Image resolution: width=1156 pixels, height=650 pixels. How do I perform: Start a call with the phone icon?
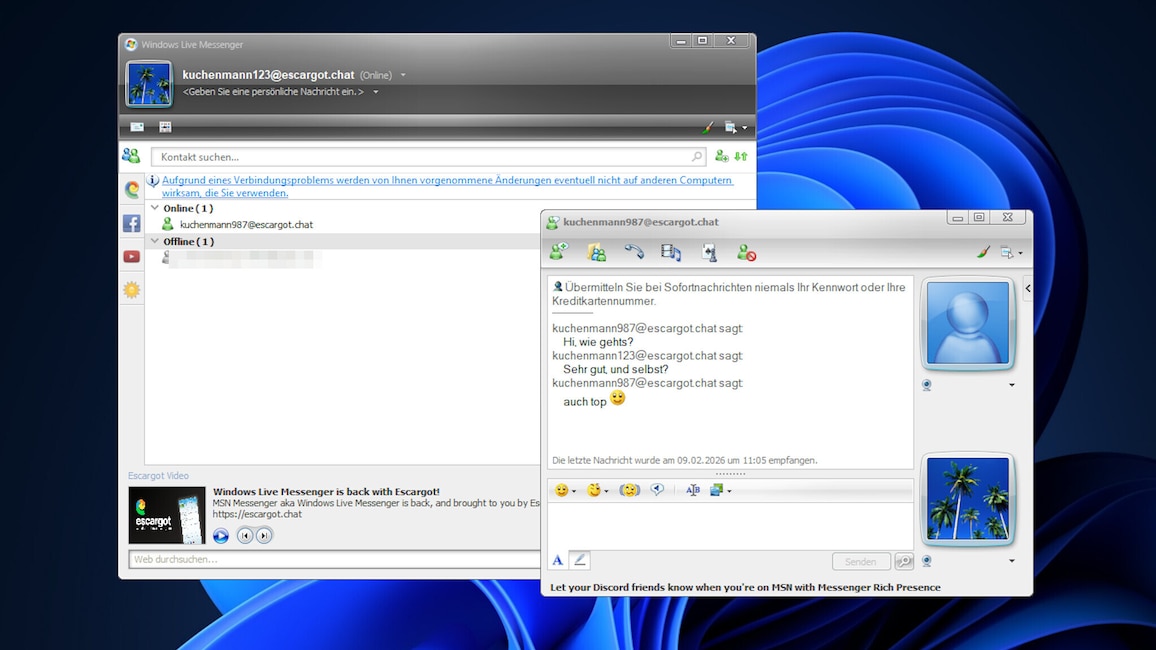(x=633, y=252)
